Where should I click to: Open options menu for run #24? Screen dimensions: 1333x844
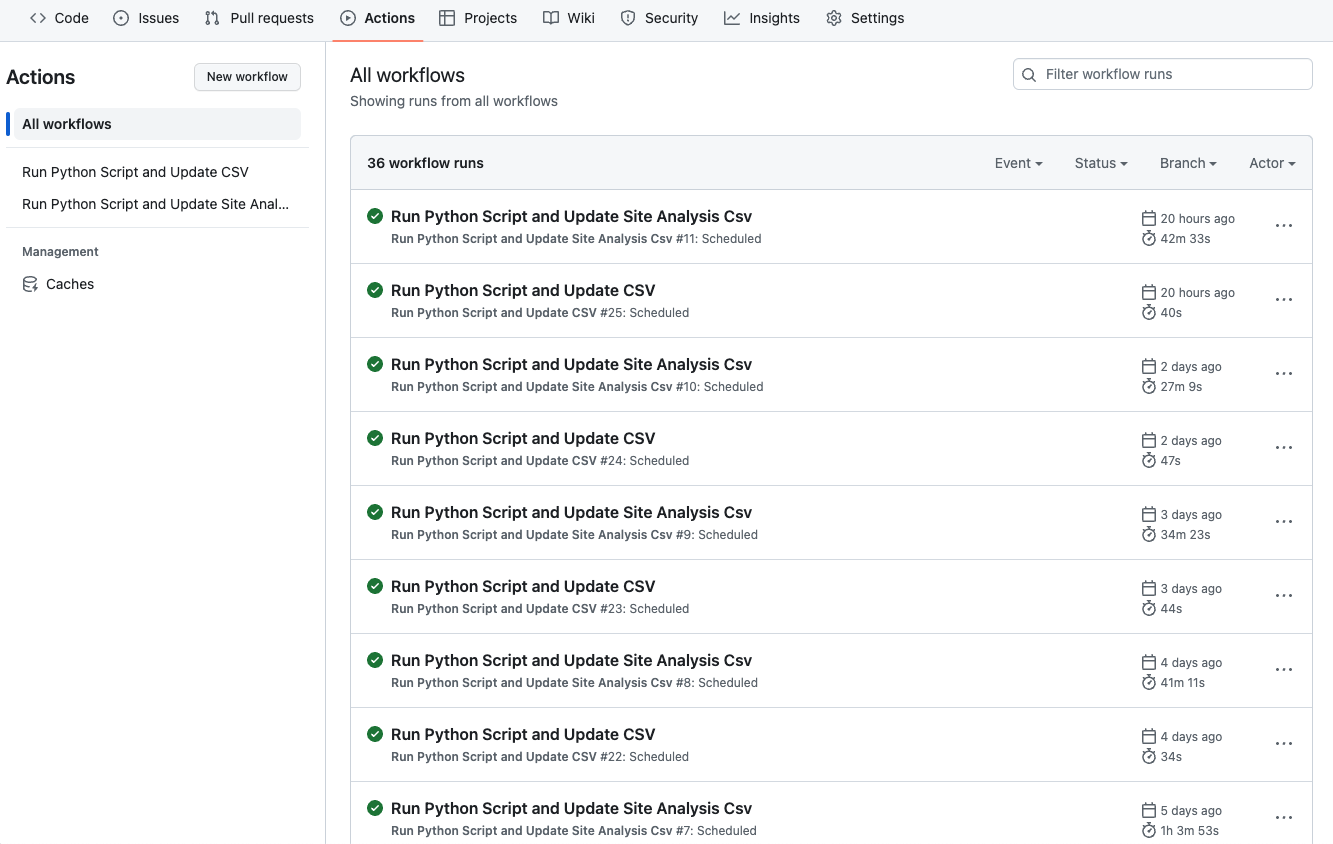pyautogui.click(x=1284, y=448)
